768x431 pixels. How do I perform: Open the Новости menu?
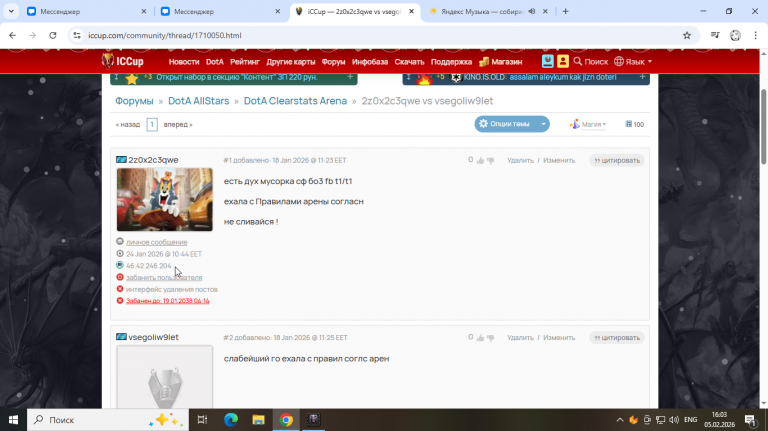coord(184,62)
